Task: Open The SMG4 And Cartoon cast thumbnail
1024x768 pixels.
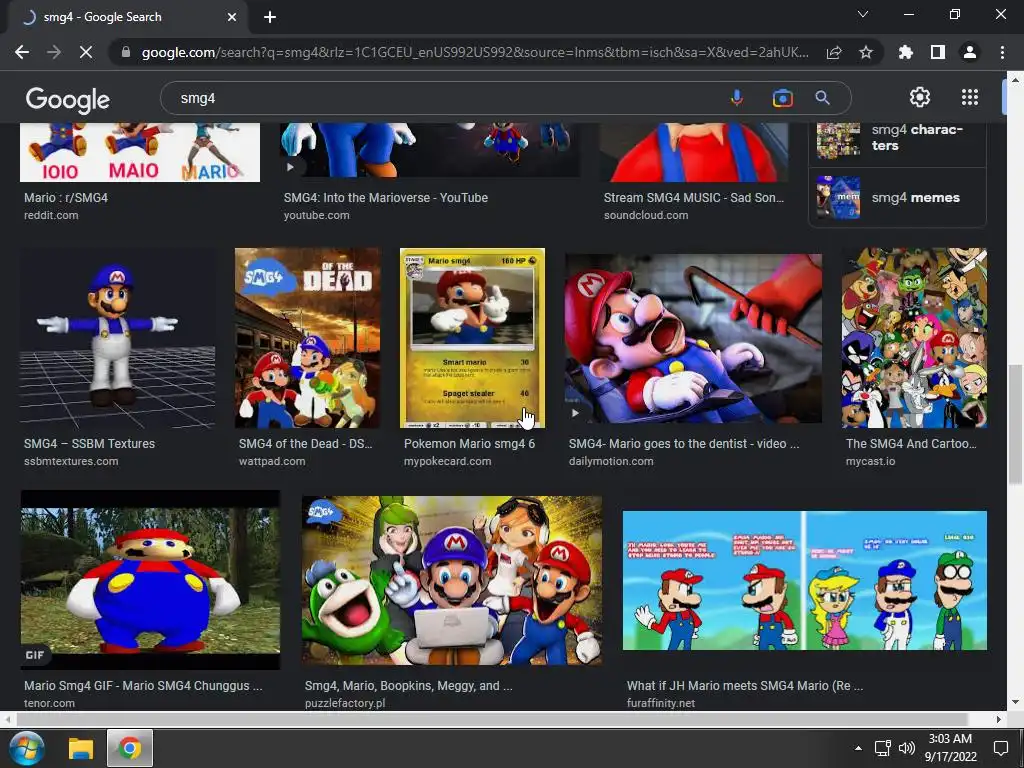Action: pos(914,338)
